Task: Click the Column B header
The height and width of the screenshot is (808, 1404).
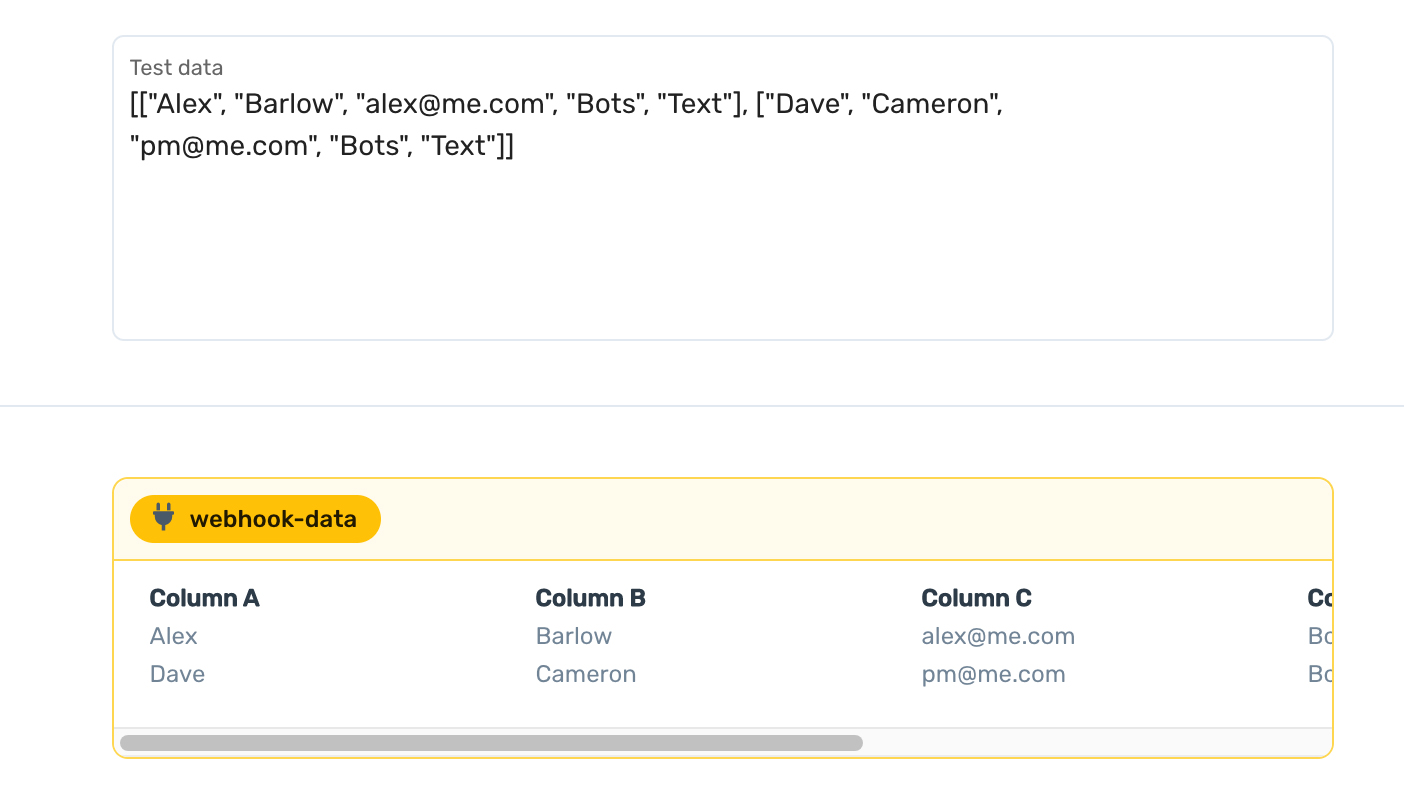Action: click(x=590, y=597)
